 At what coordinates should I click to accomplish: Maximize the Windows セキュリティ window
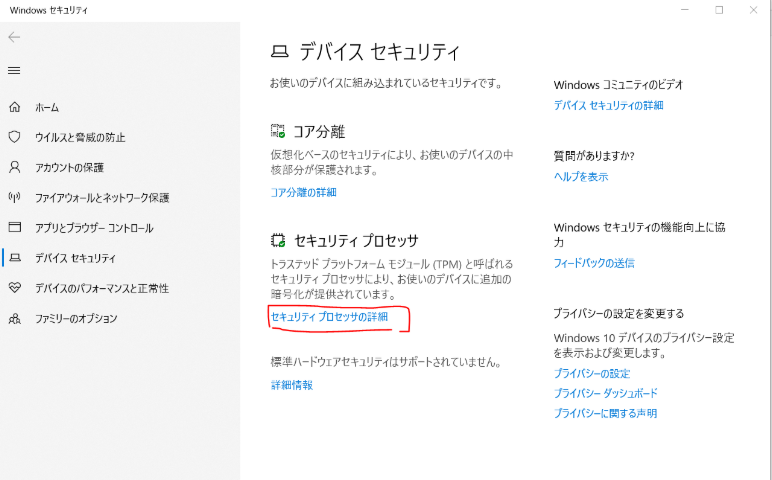[719, 10]
